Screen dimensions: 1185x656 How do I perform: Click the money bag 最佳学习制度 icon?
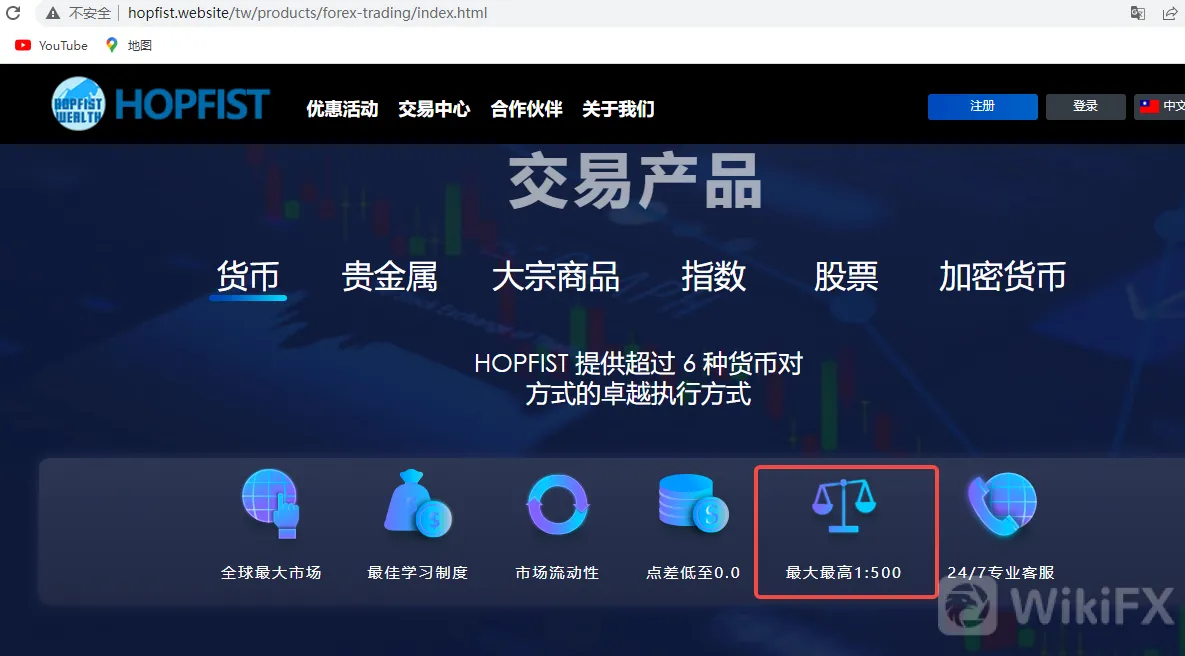417,503
